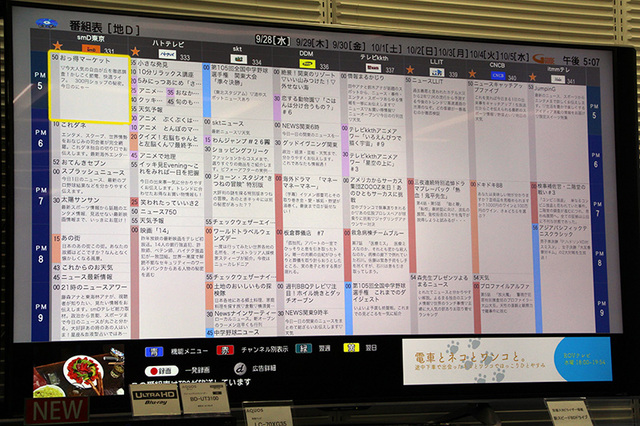Click the blue oval logo beside 番組表
Screen dimensions: 640x426
tap(47, 23)
